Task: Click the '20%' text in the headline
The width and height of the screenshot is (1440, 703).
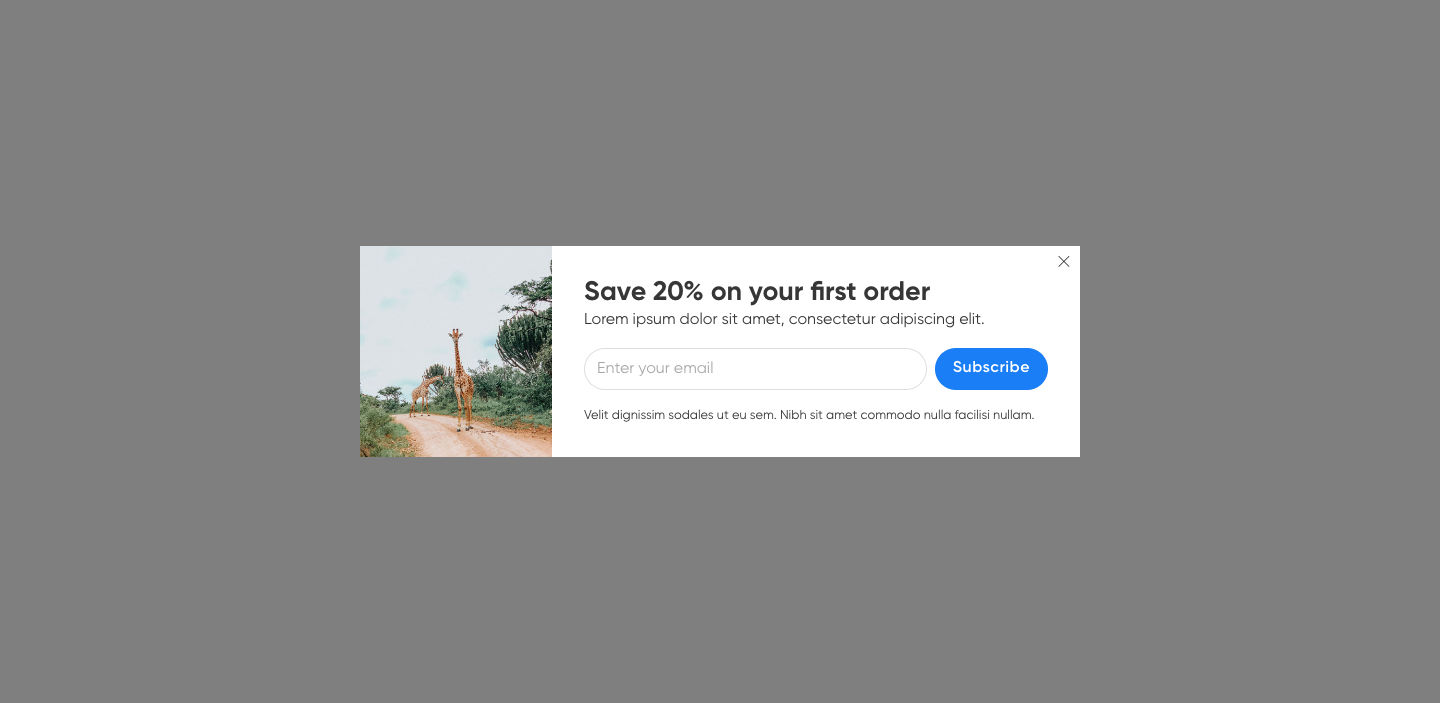Action: click(x=678, y=291)
